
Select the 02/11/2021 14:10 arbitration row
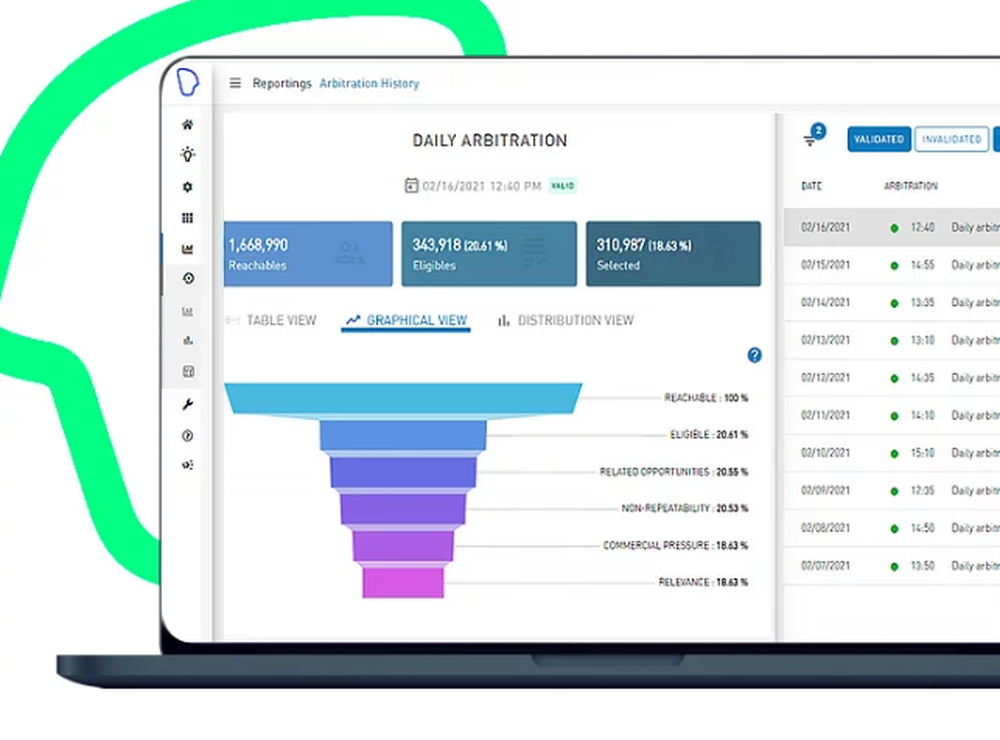point(892,415)
